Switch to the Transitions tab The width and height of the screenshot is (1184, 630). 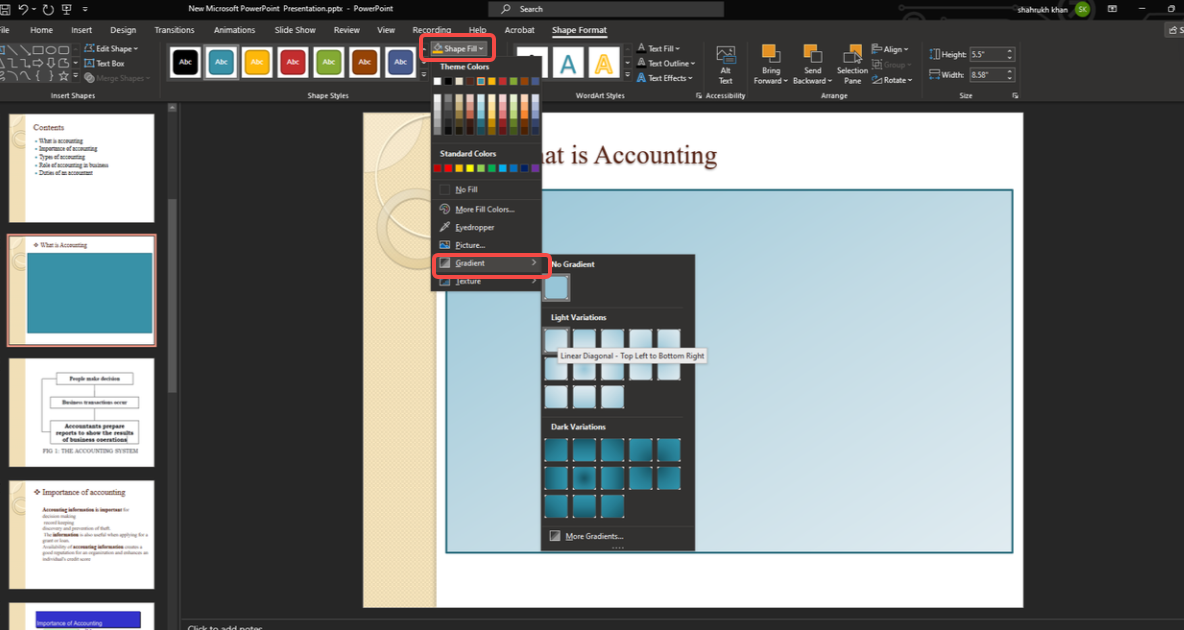coord(175,30)
